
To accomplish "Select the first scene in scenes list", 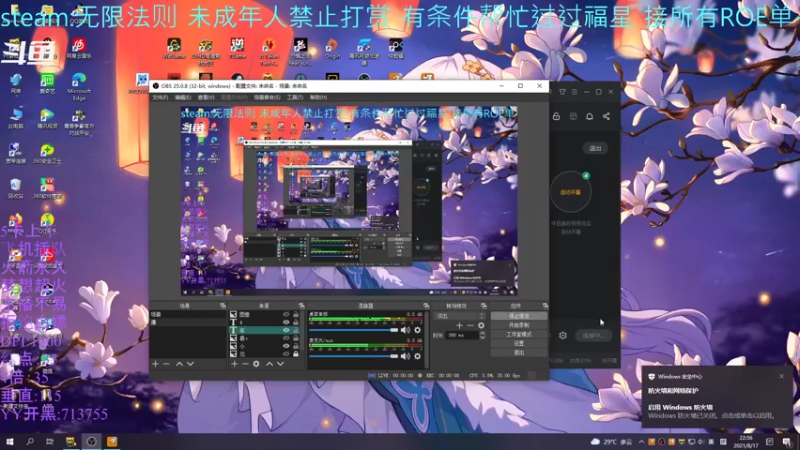I will click(188, 315).
